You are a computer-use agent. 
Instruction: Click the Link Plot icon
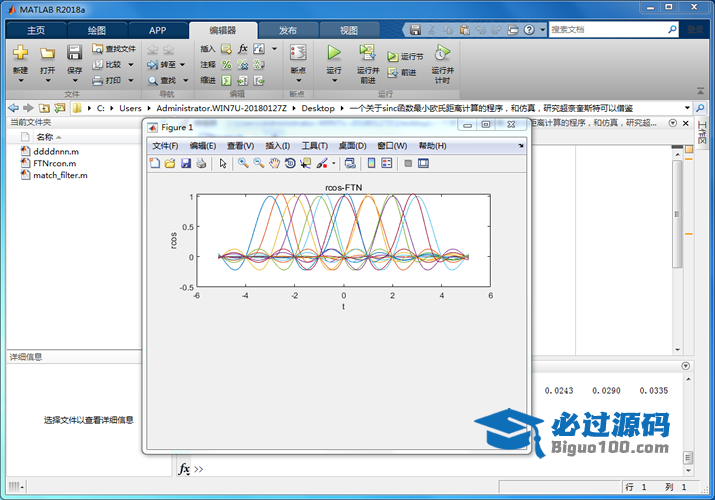pyautogui.click(x=350, y=163)
